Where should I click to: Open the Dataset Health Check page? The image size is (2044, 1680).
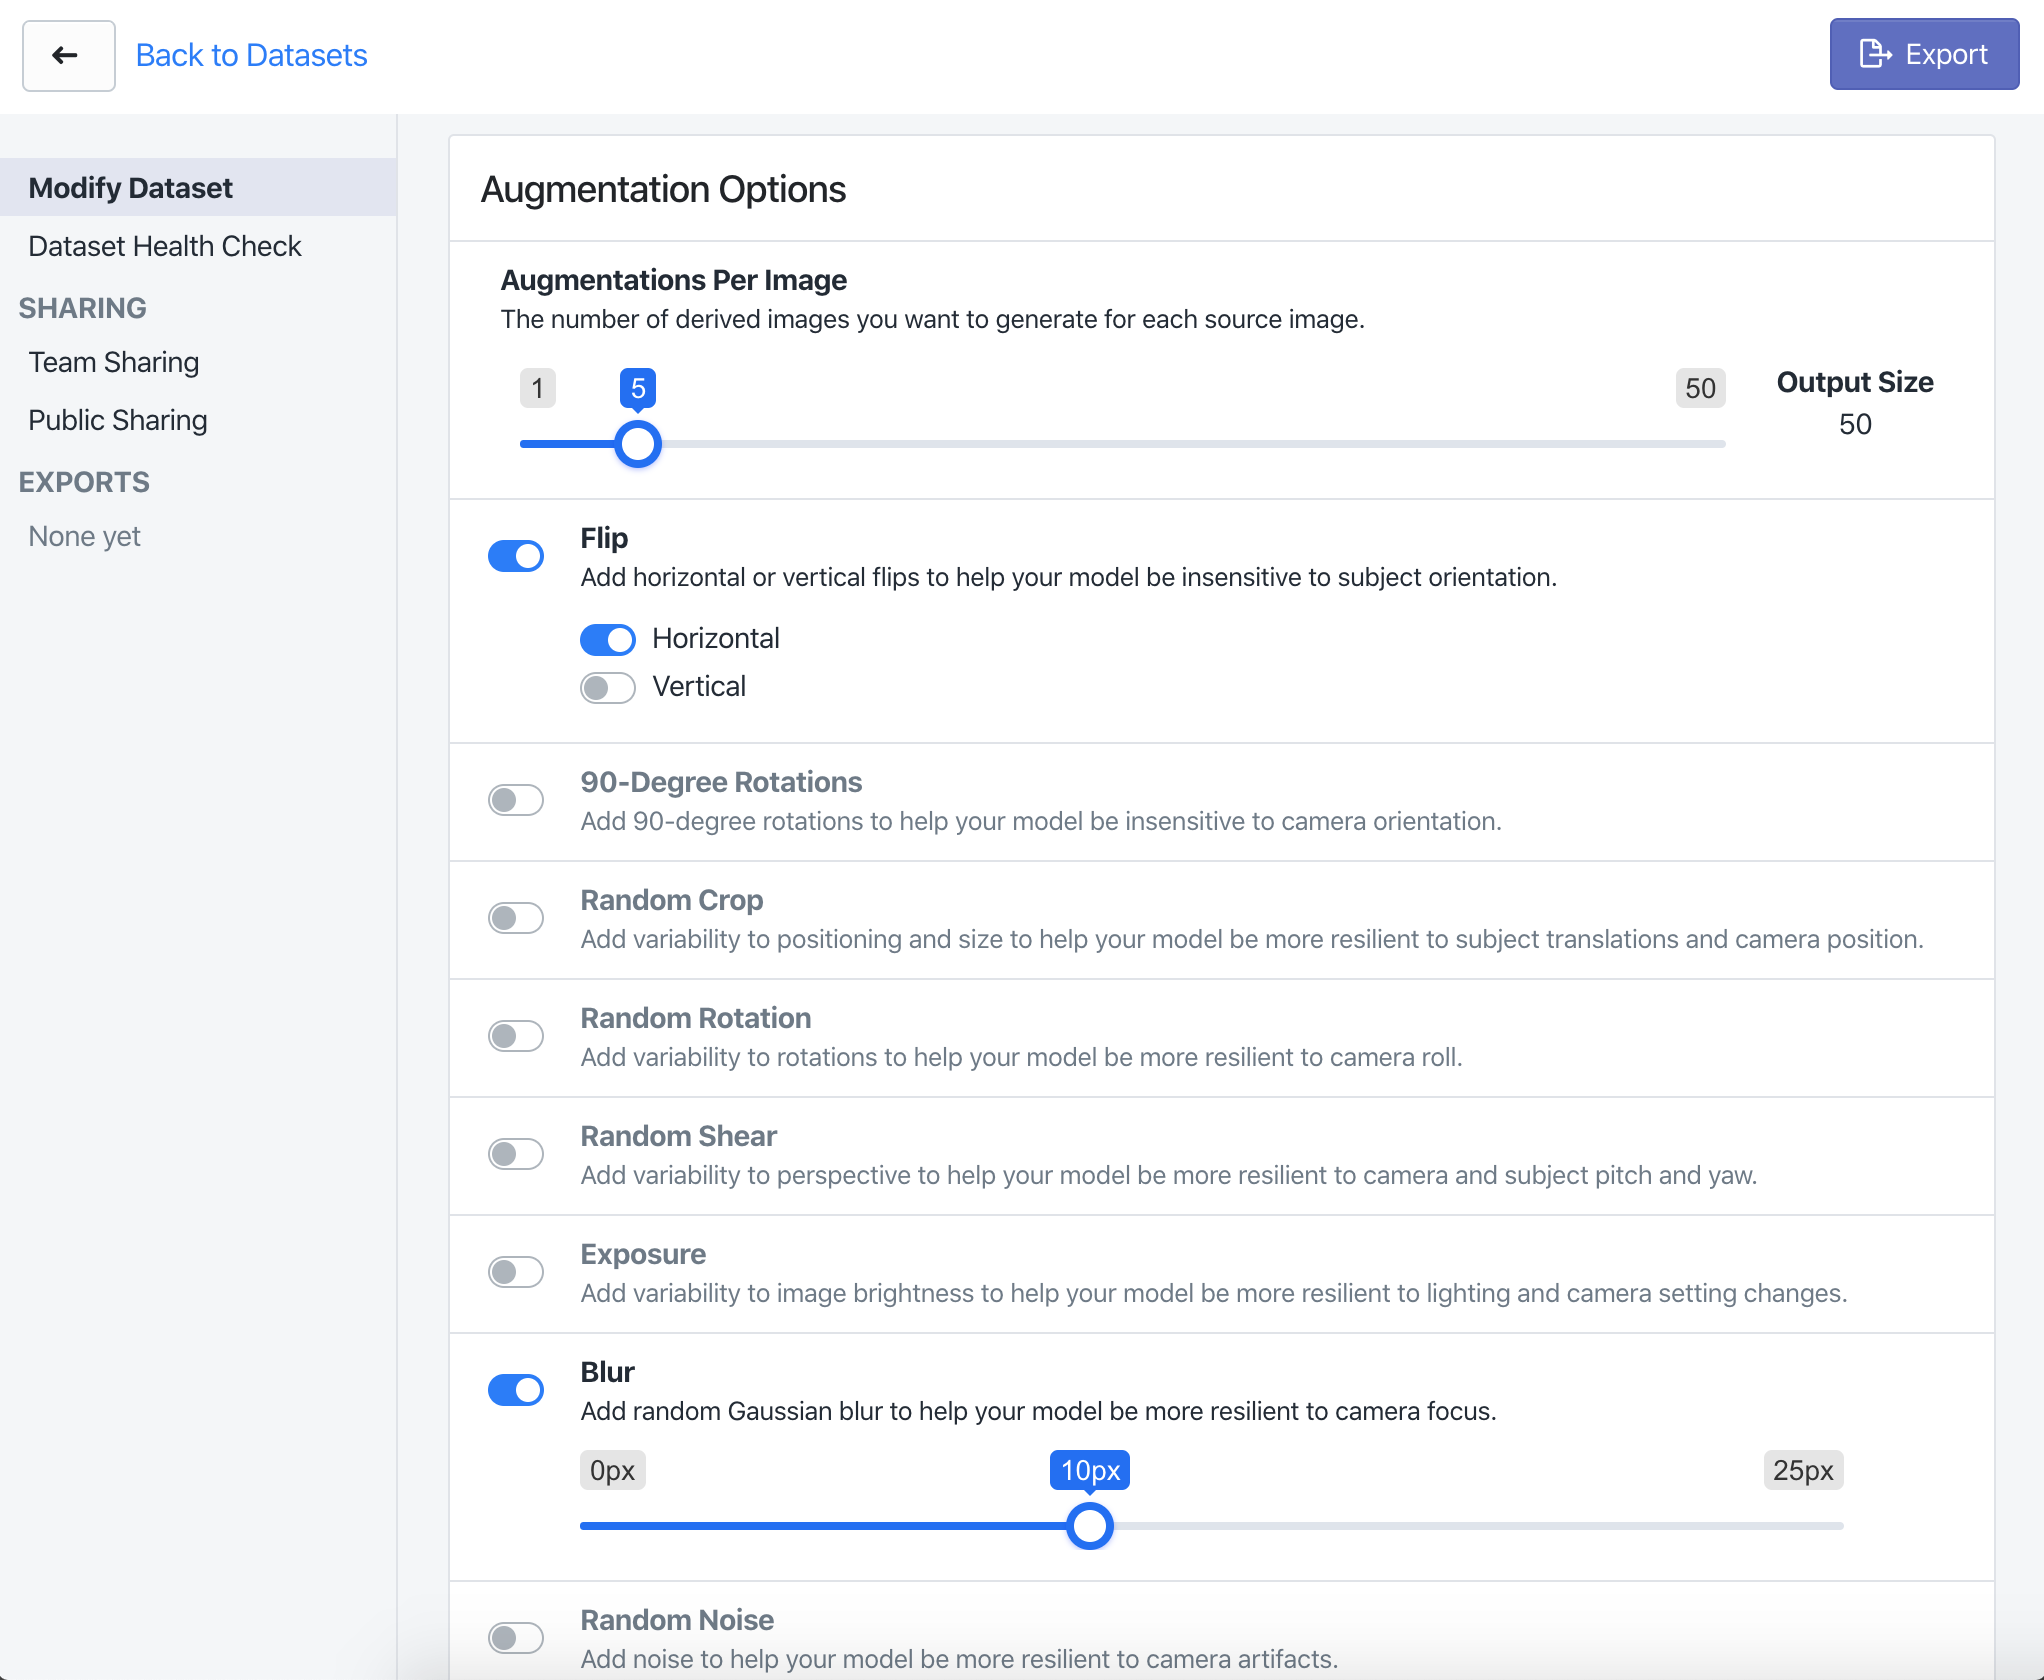(165, 246)
